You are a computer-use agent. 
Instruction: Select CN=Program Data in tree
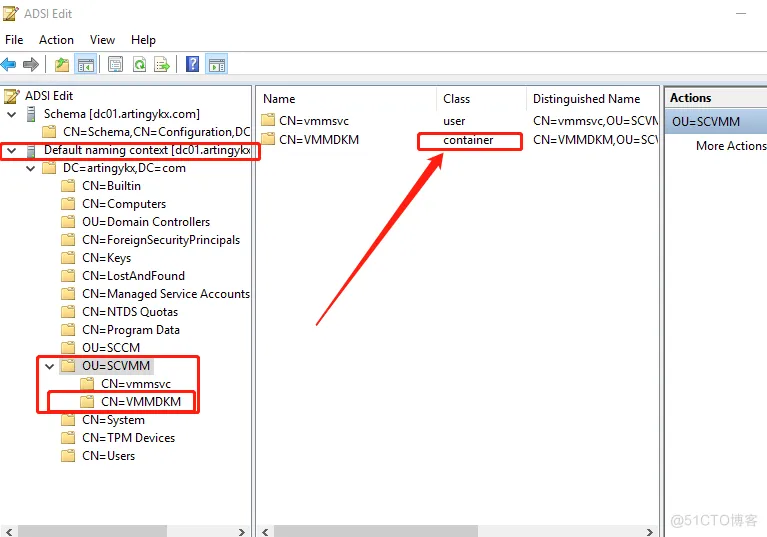click(x=131, y=330)
